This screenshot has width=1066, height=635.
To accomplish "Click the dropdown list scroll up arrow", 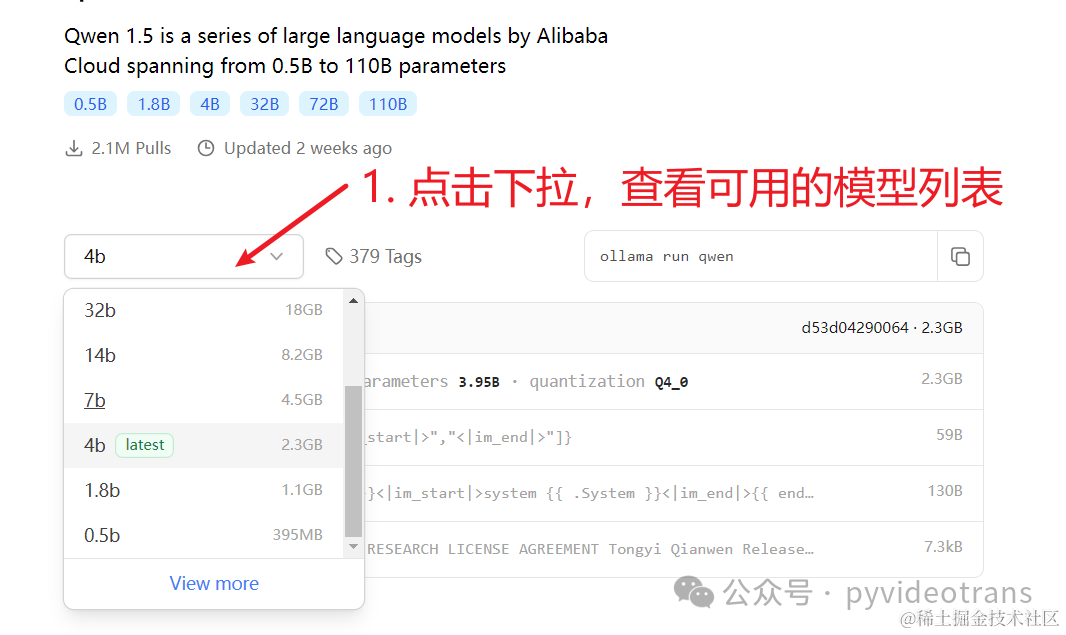I will click(353, 301).
